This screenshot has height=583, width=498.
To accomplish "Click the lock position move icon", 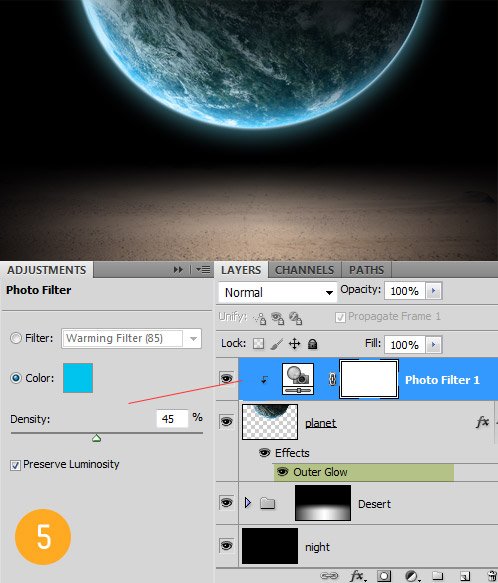I will click(294, 344).
